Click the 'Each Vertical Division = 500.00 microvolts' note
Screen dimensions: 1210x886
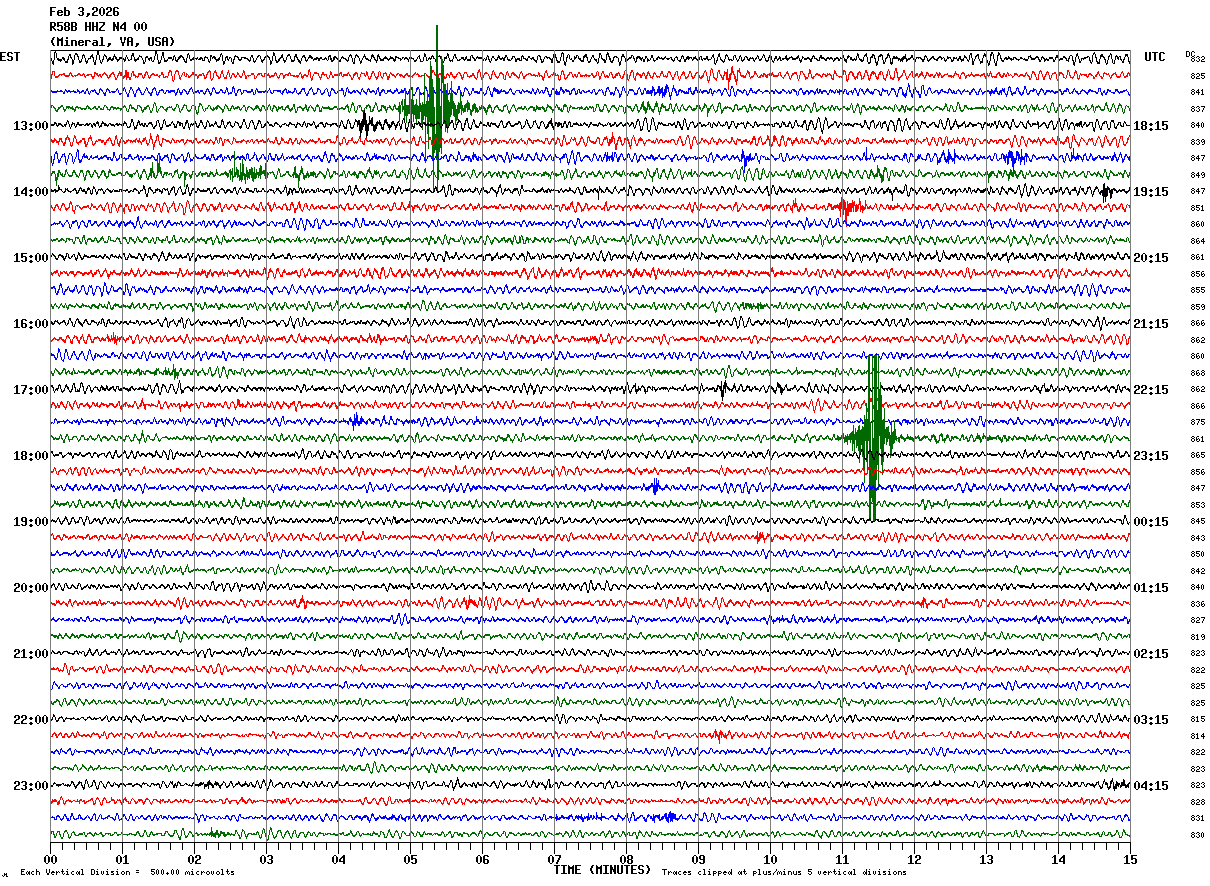pos(127,873)
